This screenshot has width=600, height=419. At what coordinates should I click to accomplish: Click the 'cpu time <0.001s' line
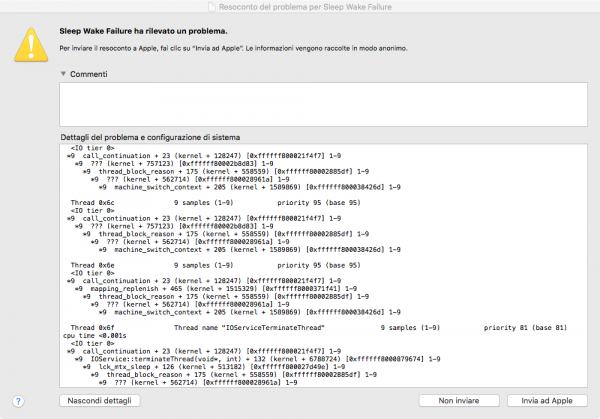(95, 336)
